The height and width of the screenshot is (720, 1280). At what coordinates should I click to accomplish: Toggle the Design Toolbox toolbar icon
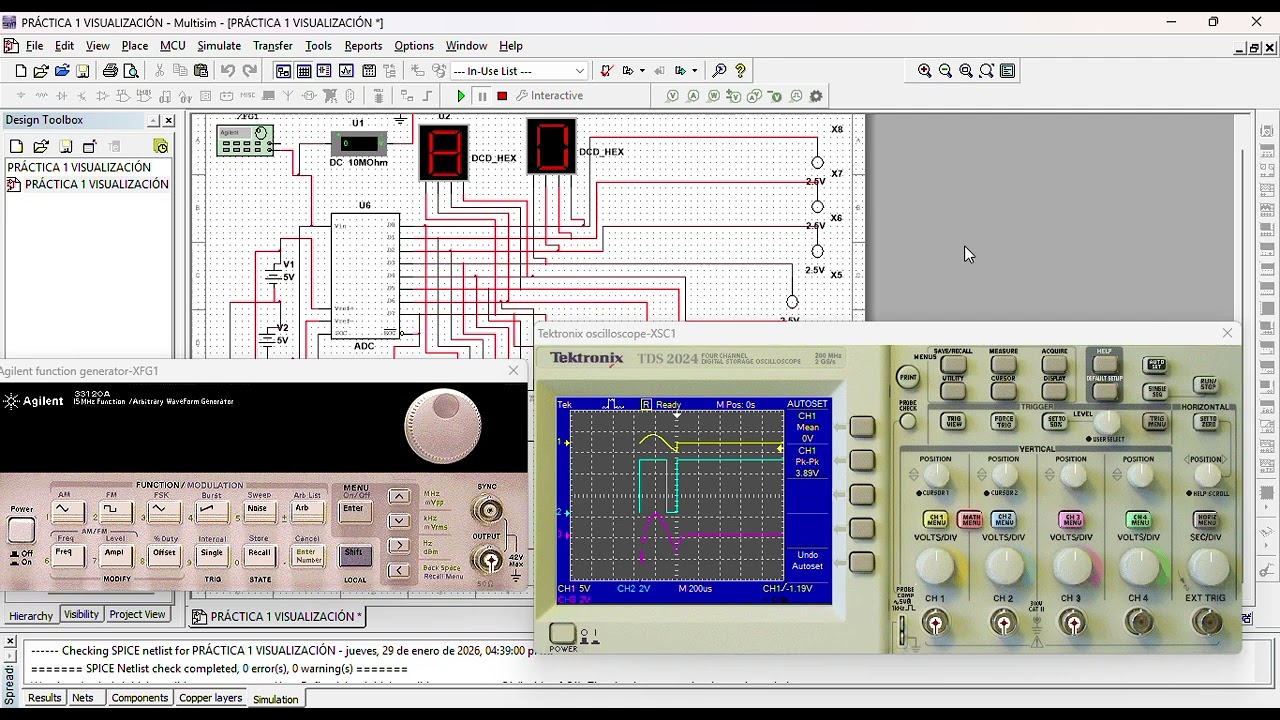coord(283,71)
